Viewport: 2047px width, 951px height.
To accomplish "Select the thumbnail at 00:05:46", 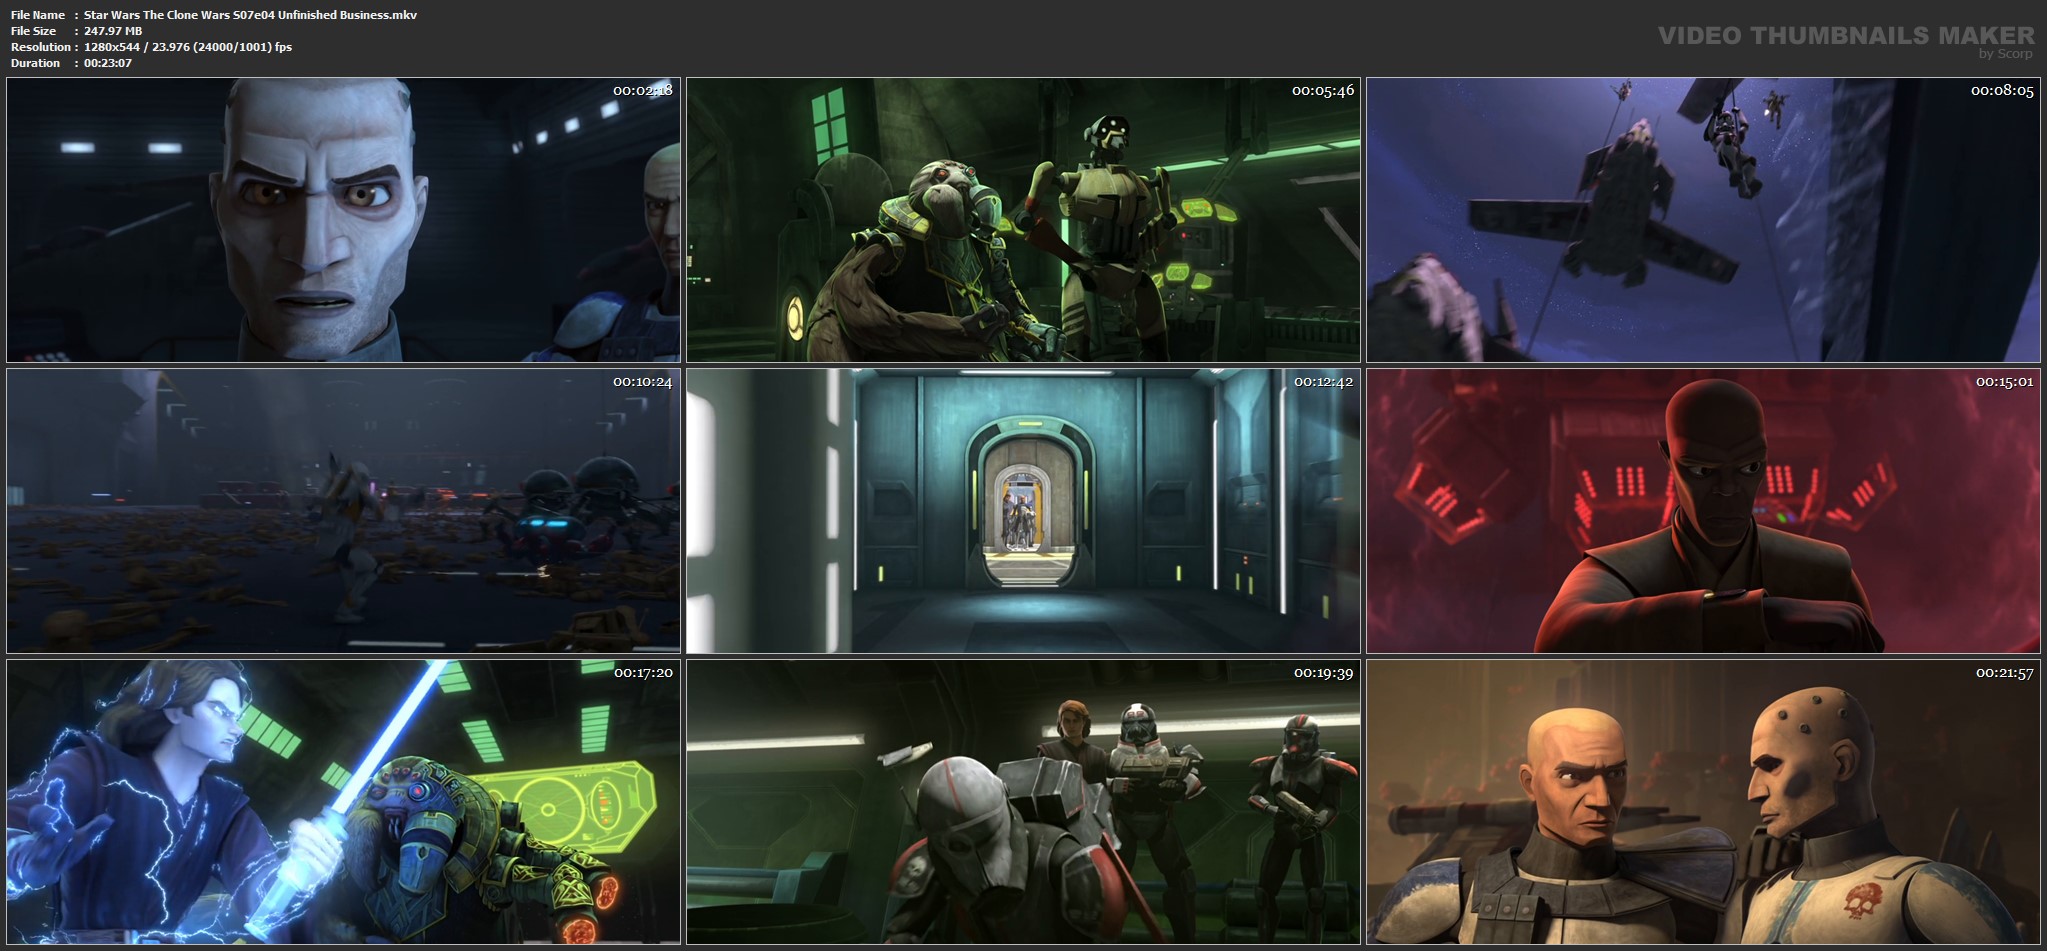I will click(x=1023, y=220).
